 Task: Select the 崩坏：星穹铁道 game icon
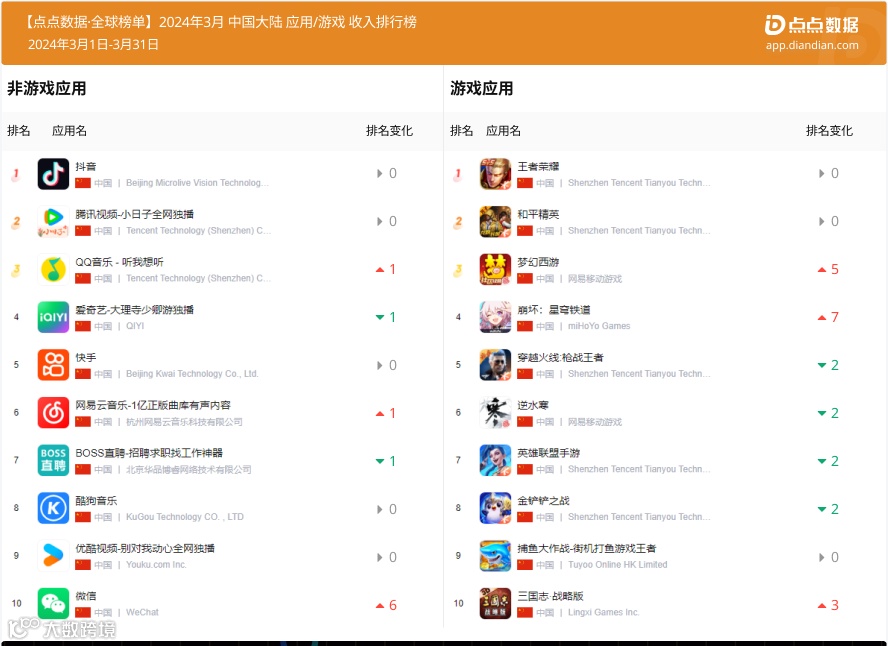495,317
